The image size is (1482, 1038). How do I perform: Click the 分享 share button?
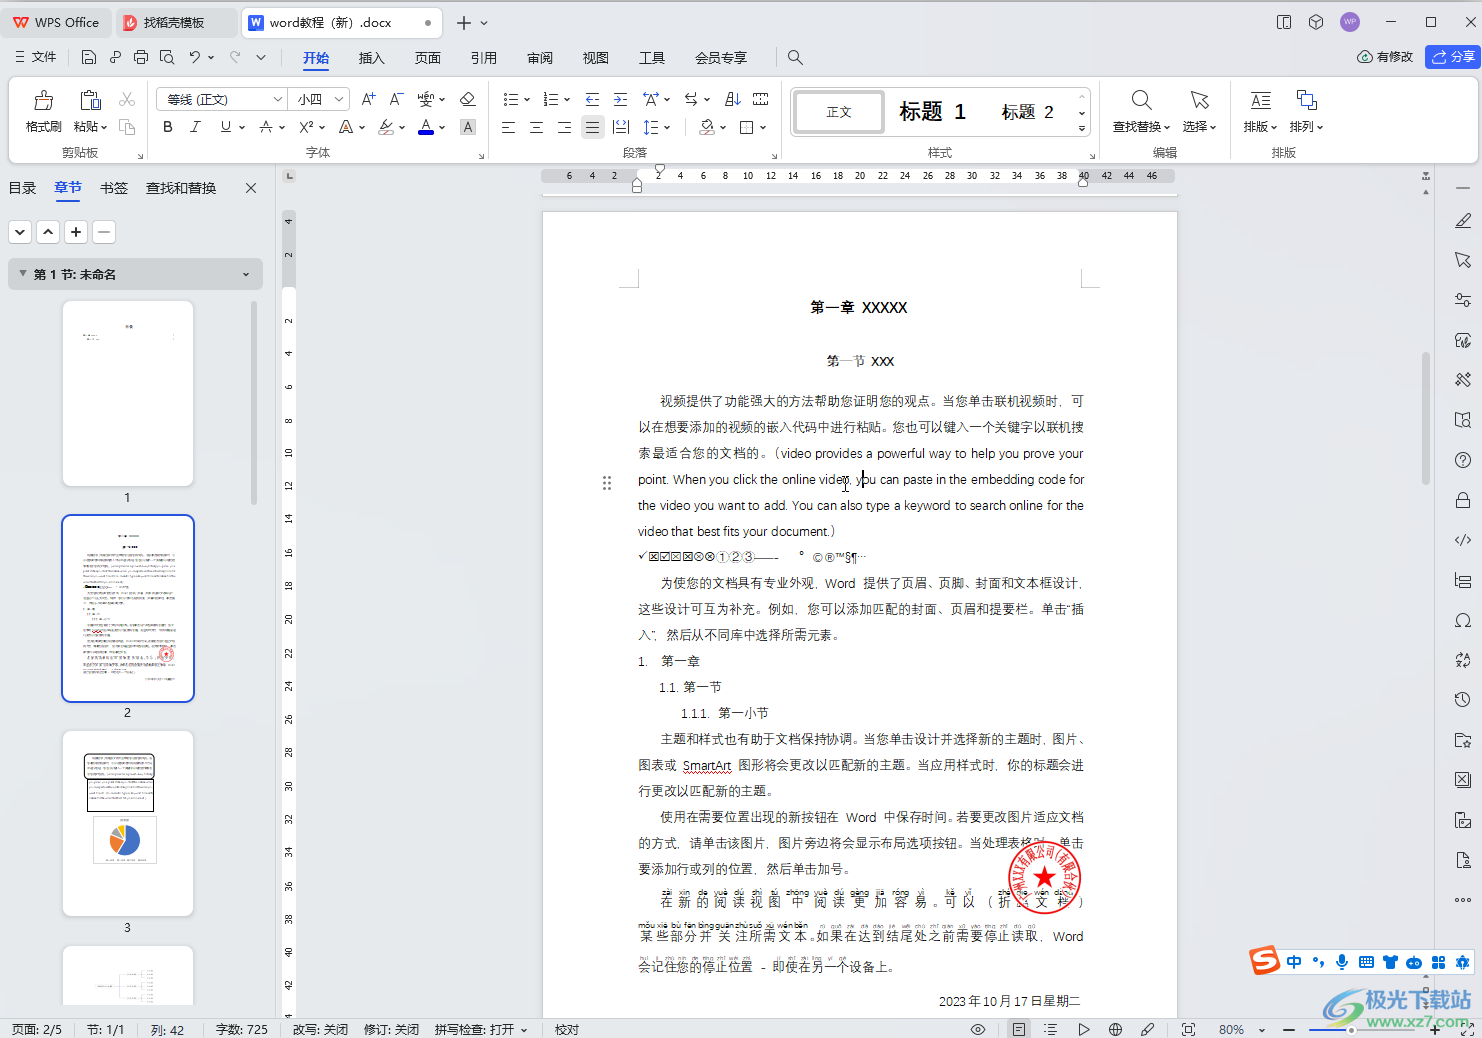[x=1453, y=57]
